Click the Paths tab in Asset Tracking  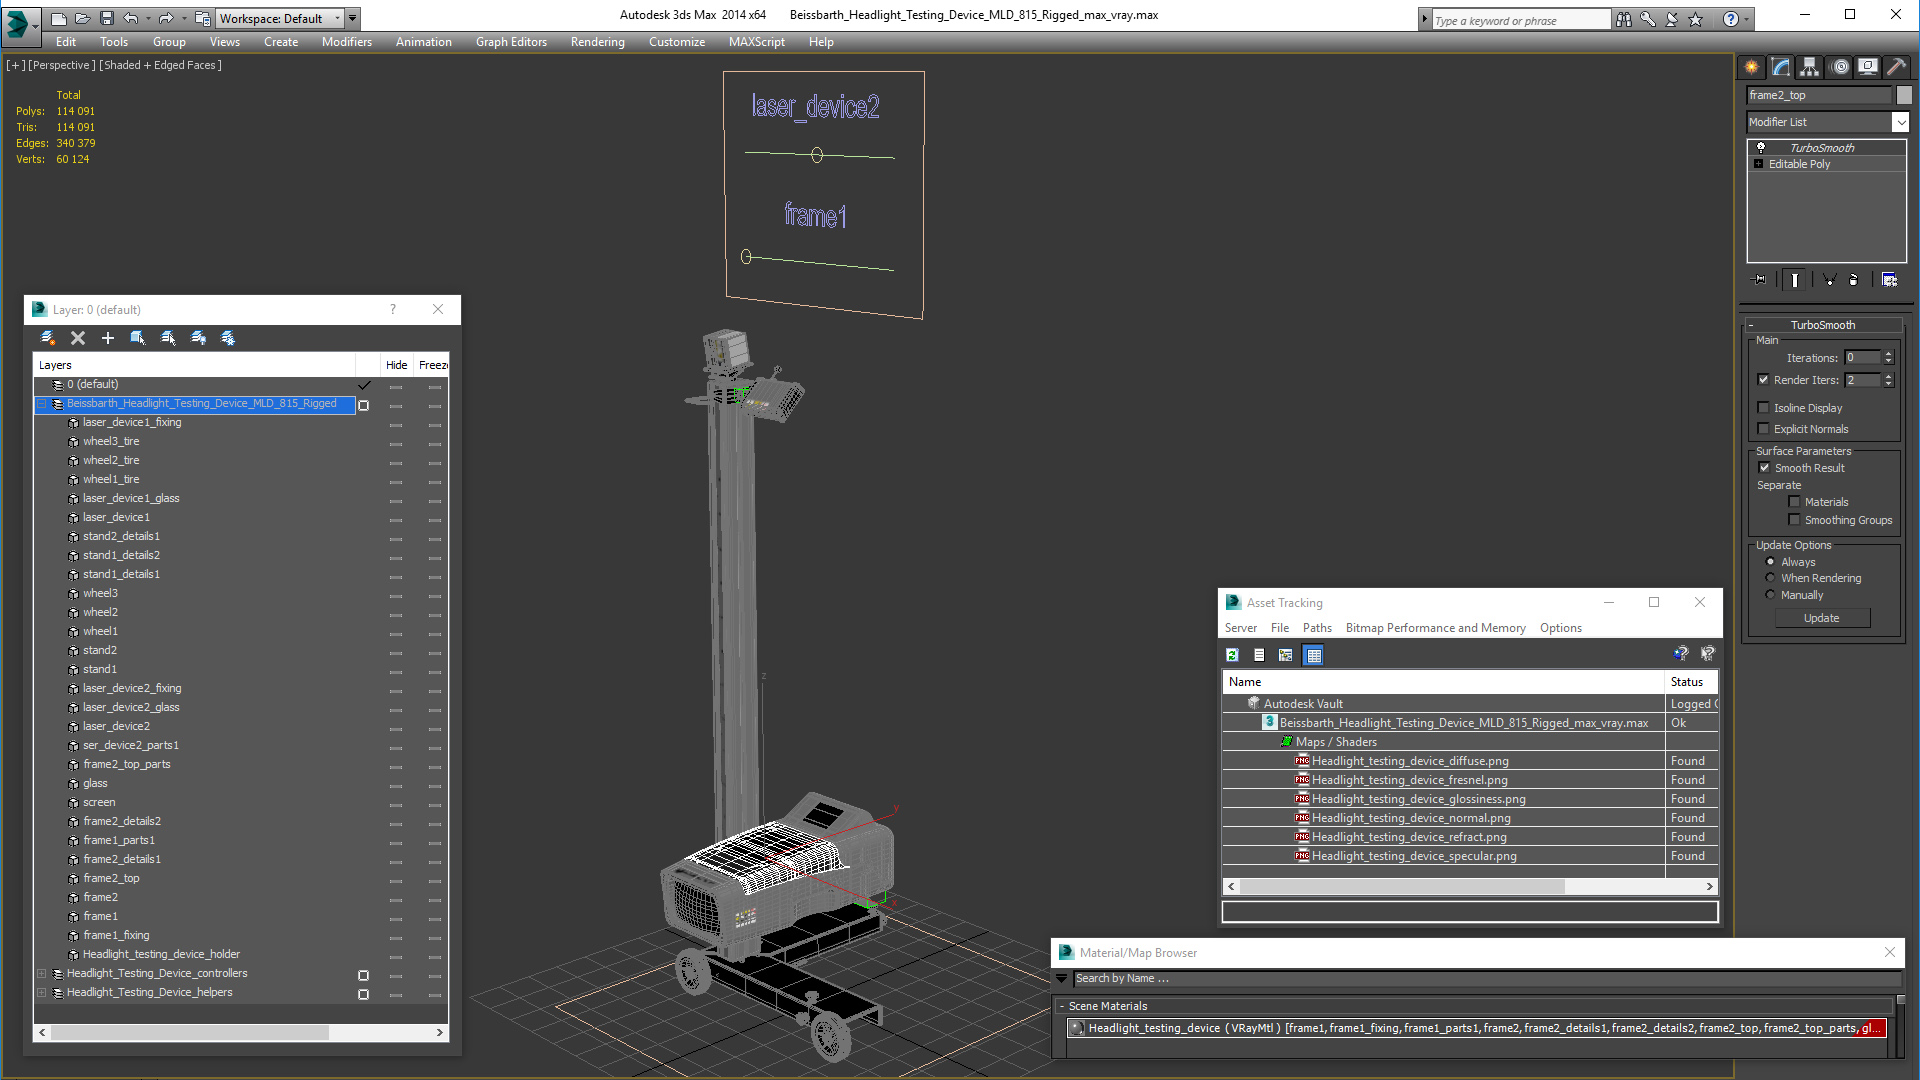click(x=1316, y=626)
